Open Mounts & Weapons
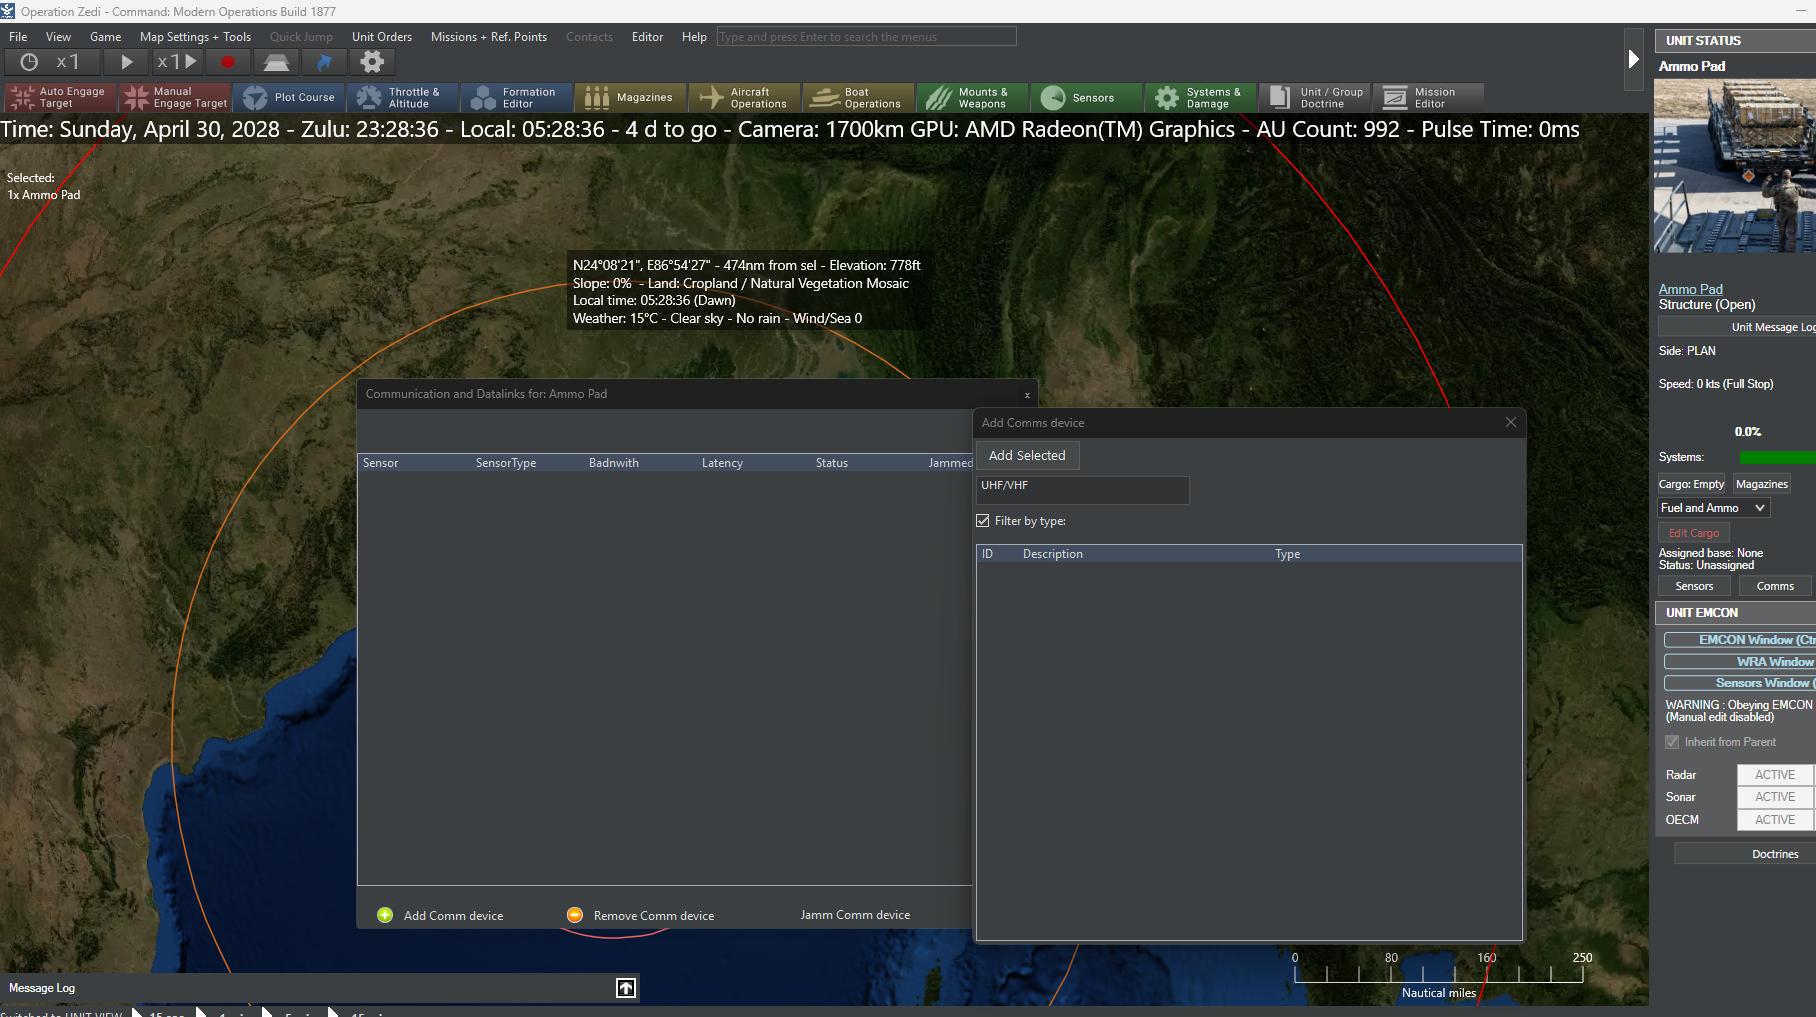This screenshot has width=1816, height=1017. click(x=972, y=97)
